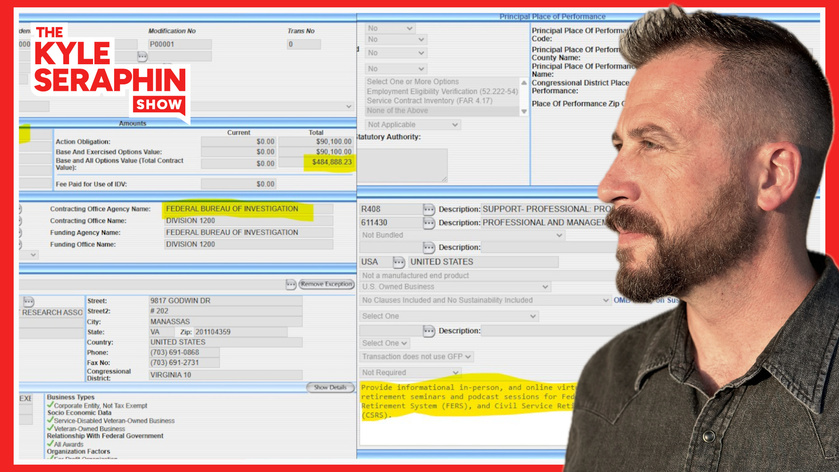Open the No dropdown directly above the options list
The image size is (839, 472).
(x=396, y=68)
